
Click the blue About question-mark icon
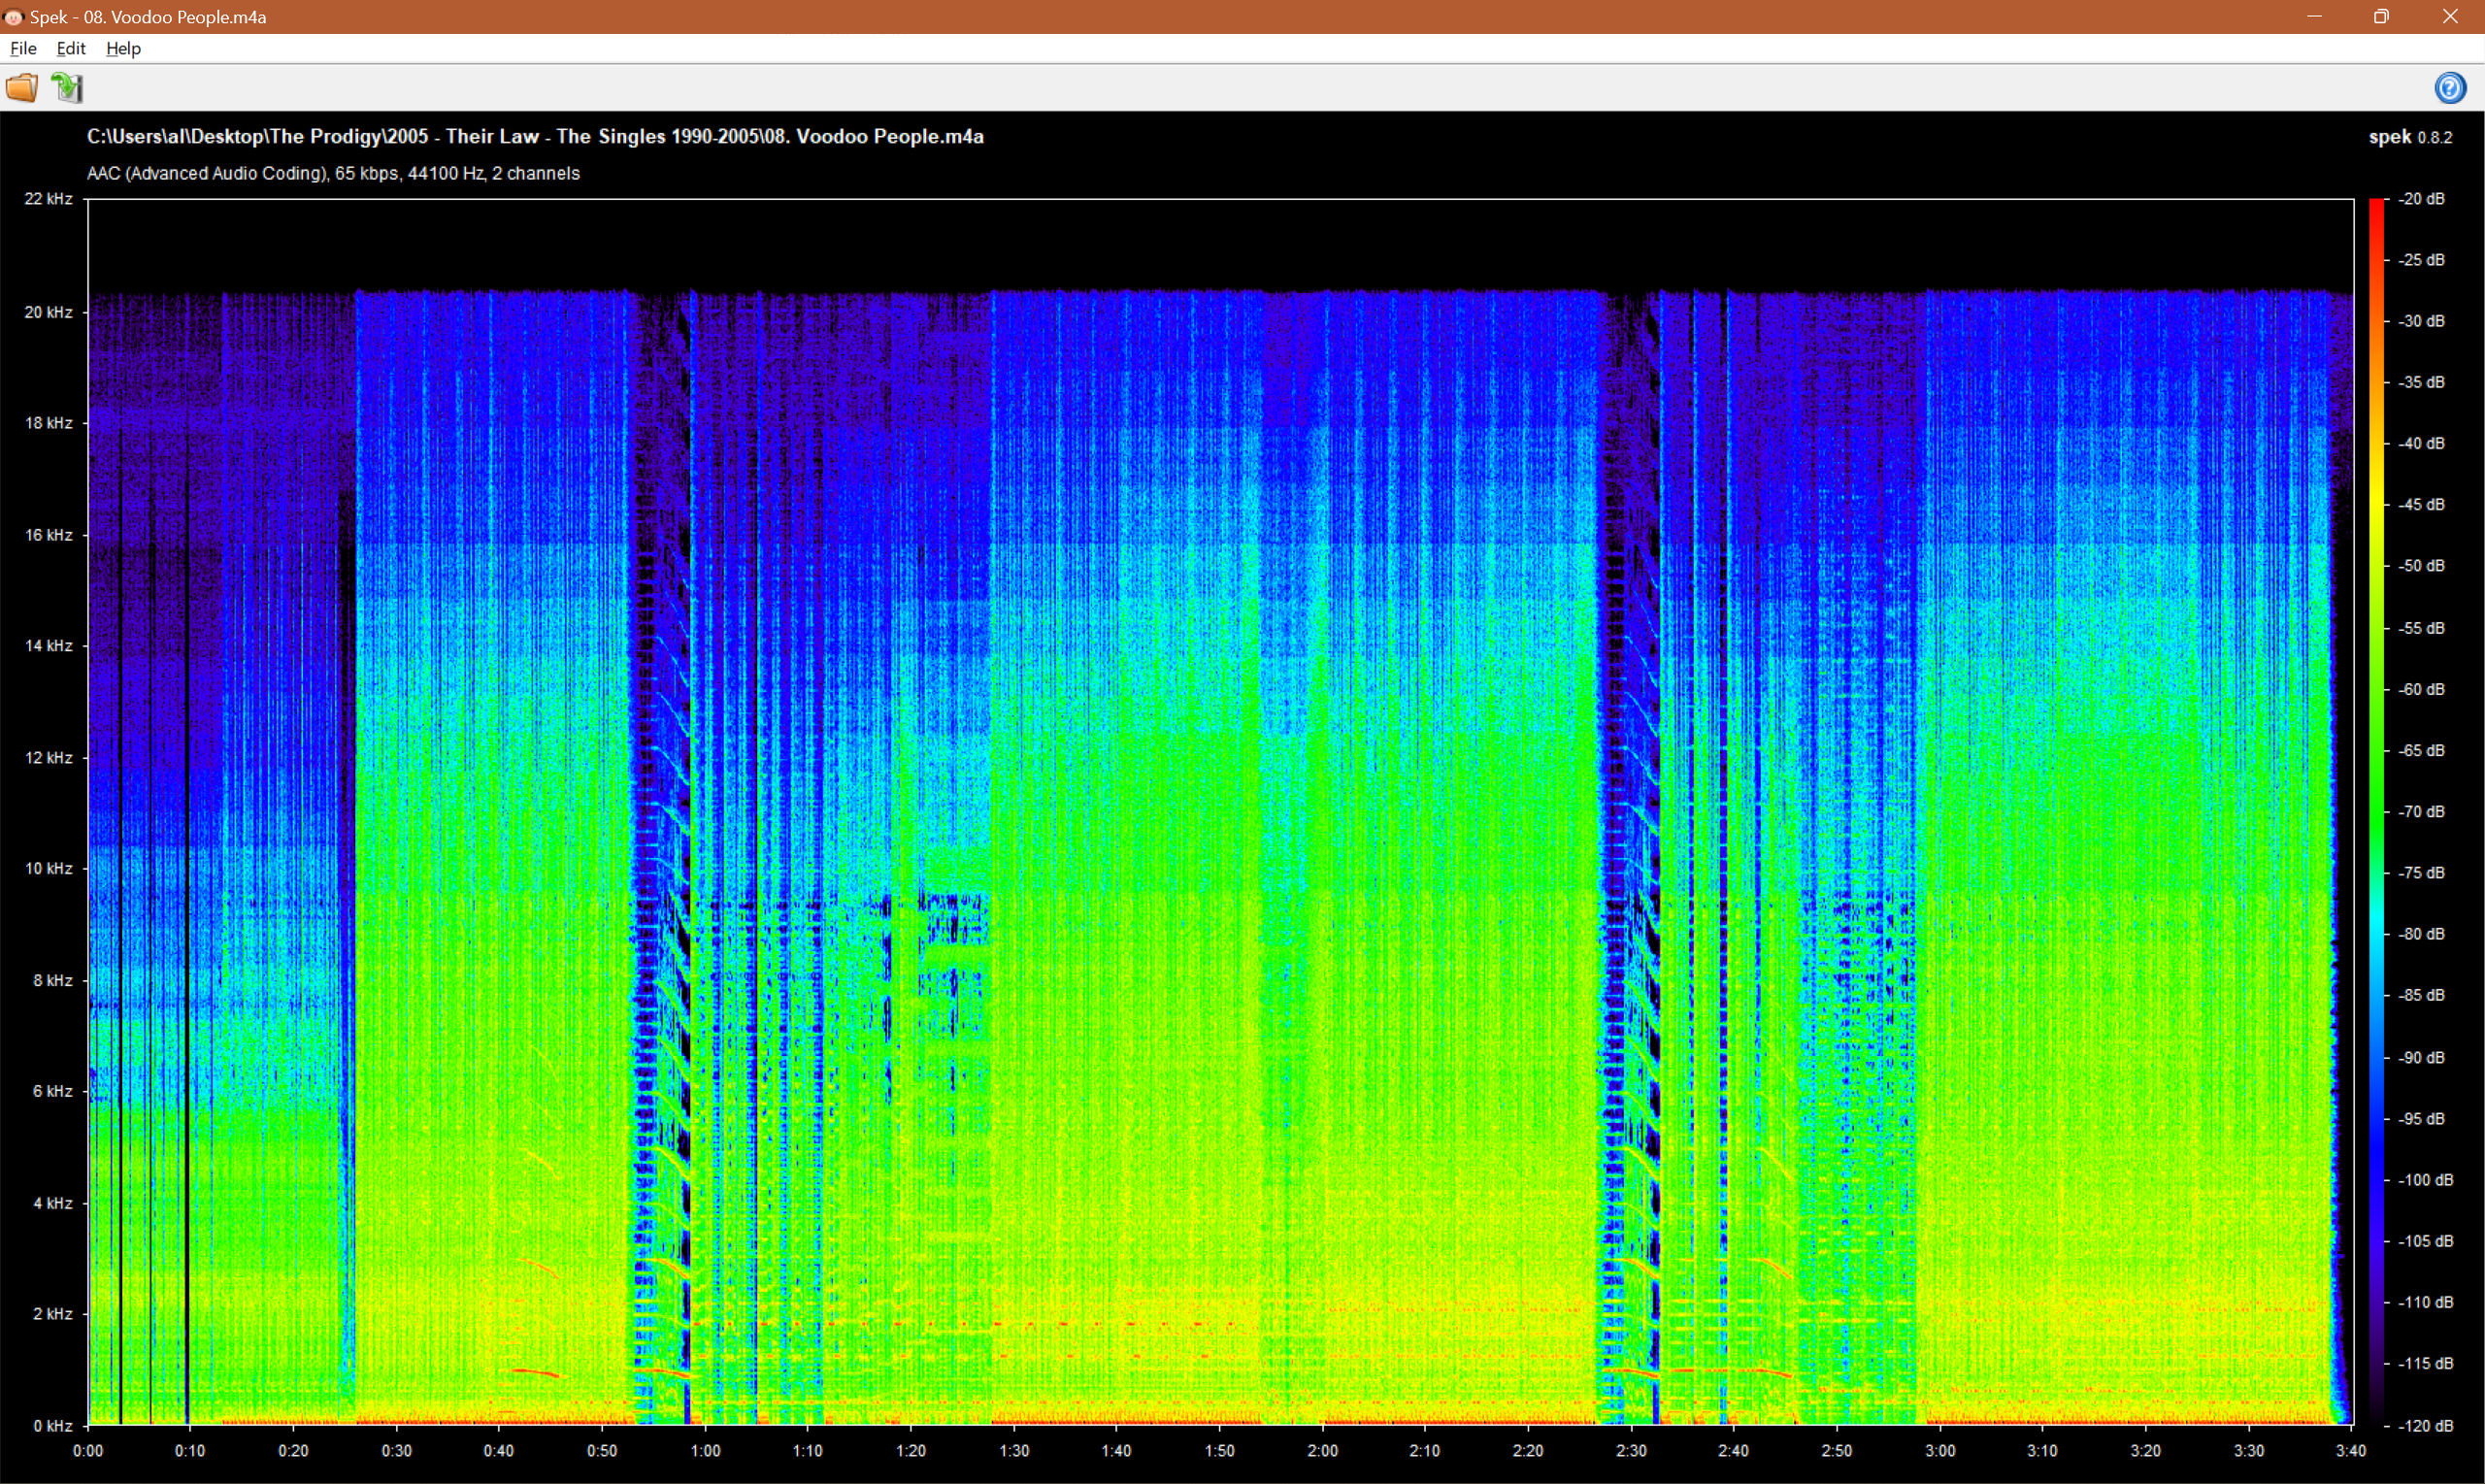click(2449, 88)
